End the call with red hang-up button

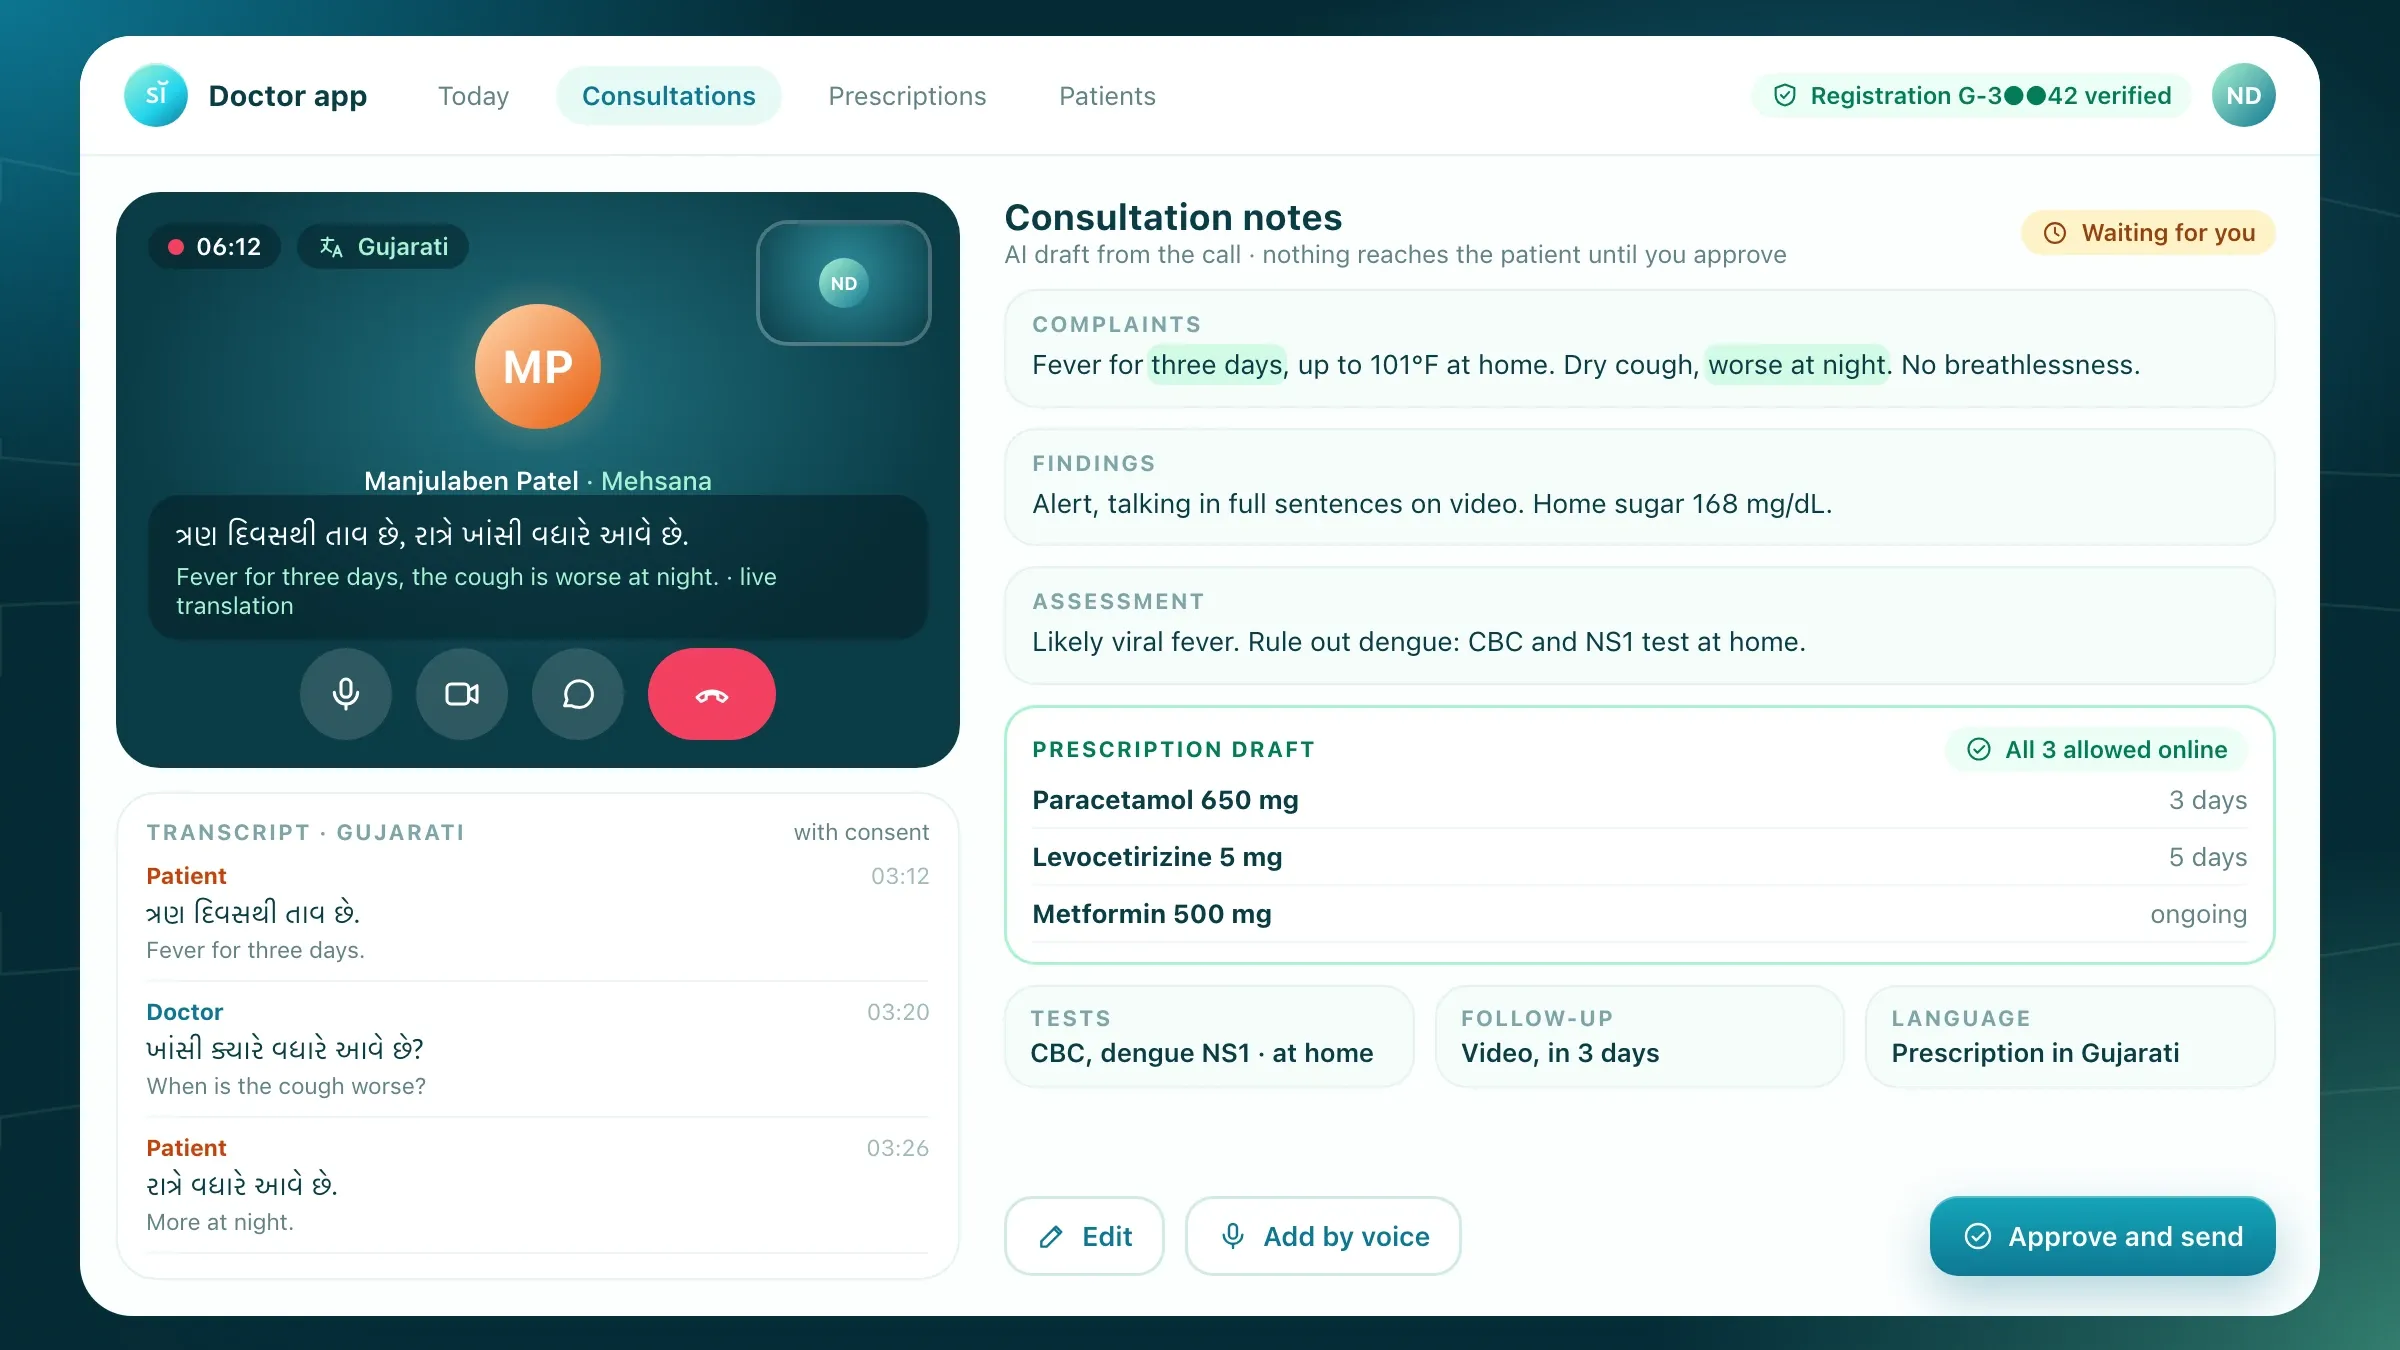coord(712,694)
